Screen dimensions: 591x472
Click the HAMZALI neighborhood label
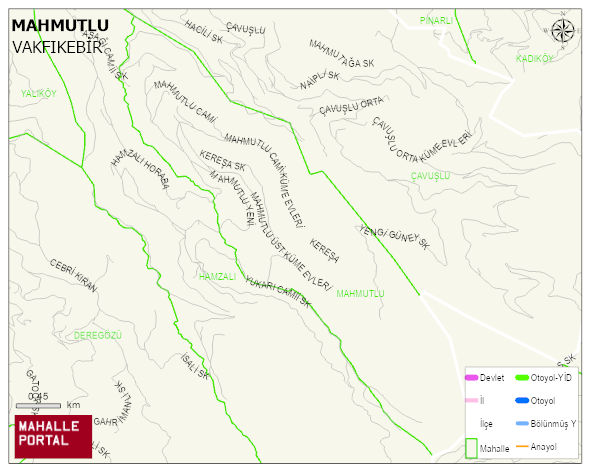(217, 277)
